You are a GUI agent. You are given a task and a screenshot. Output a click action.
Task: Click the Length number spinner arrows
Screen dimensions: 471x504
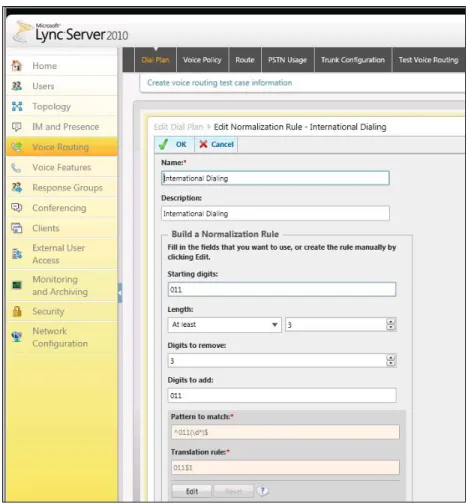tap(391, 324)
